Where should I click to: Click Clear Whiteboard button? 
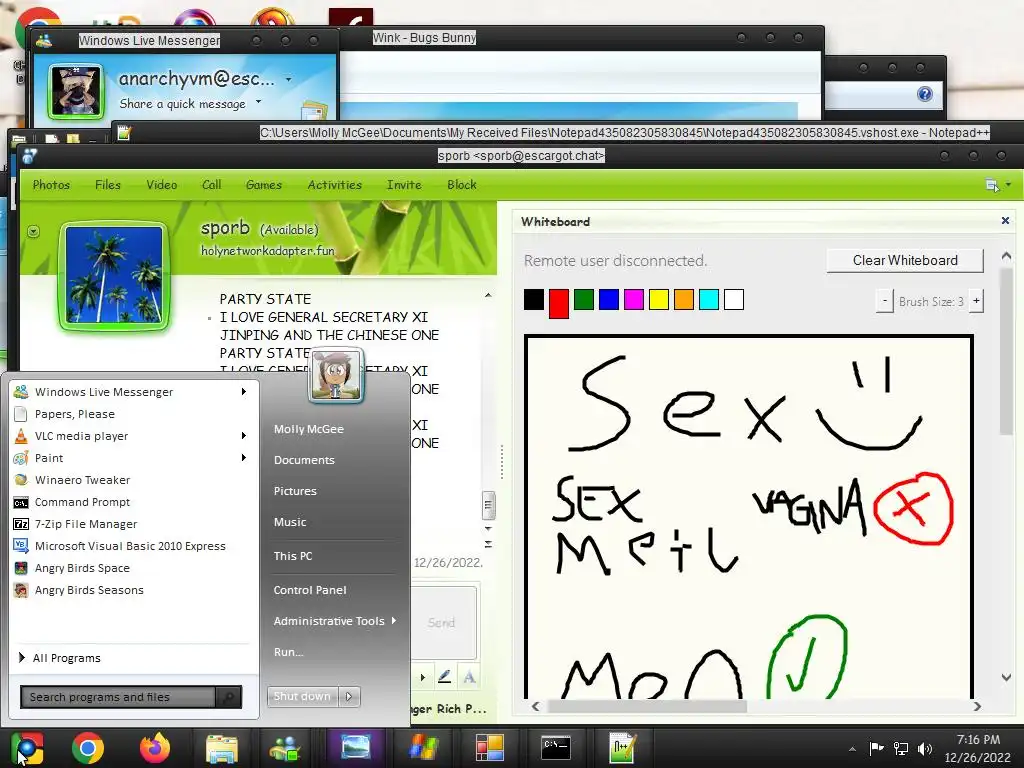click(905, 261)
